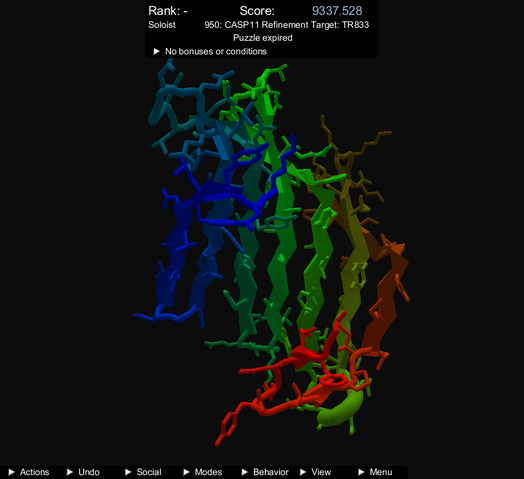Viewport: 524px width, 479px height.
Task: Click the score value 9337.528
Action: tap(337, 11)
